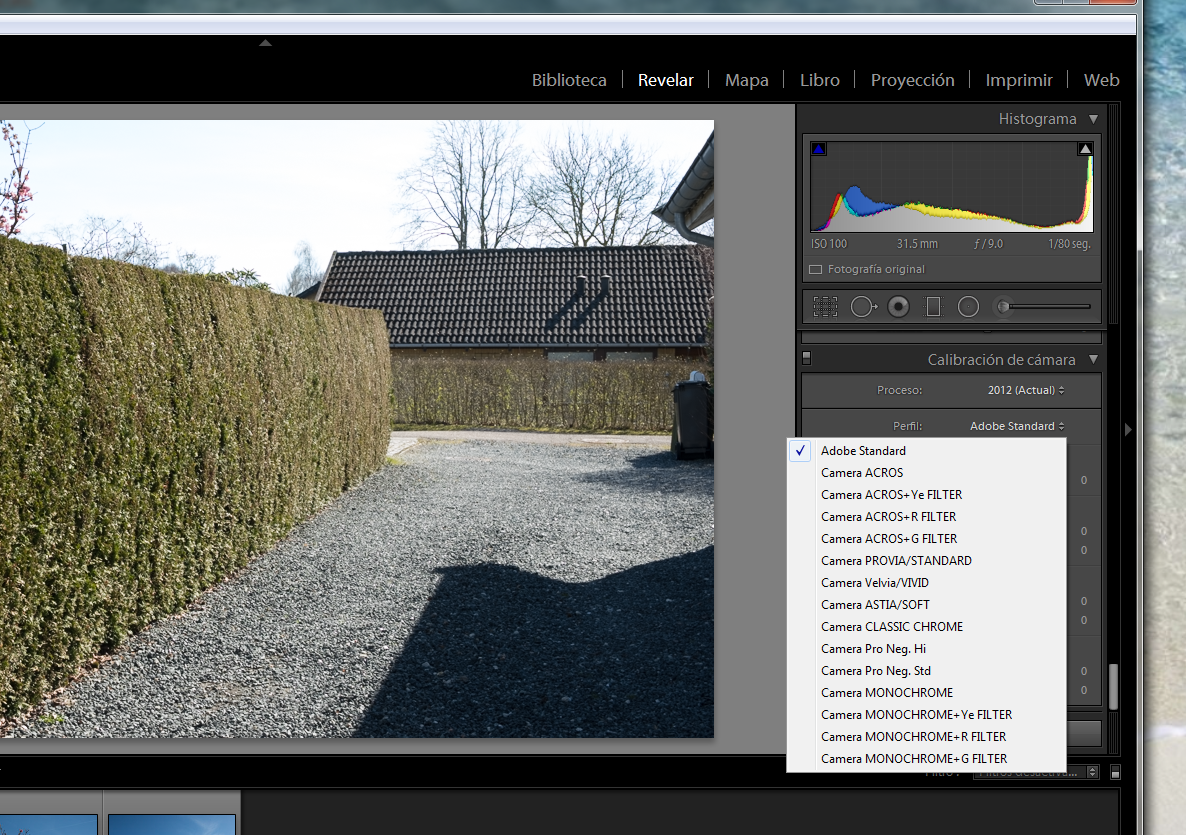Open the Perfil Adobe Standard dropdown
Viewport: 1186px width, 835px height.
click(x=1017, y=427)
